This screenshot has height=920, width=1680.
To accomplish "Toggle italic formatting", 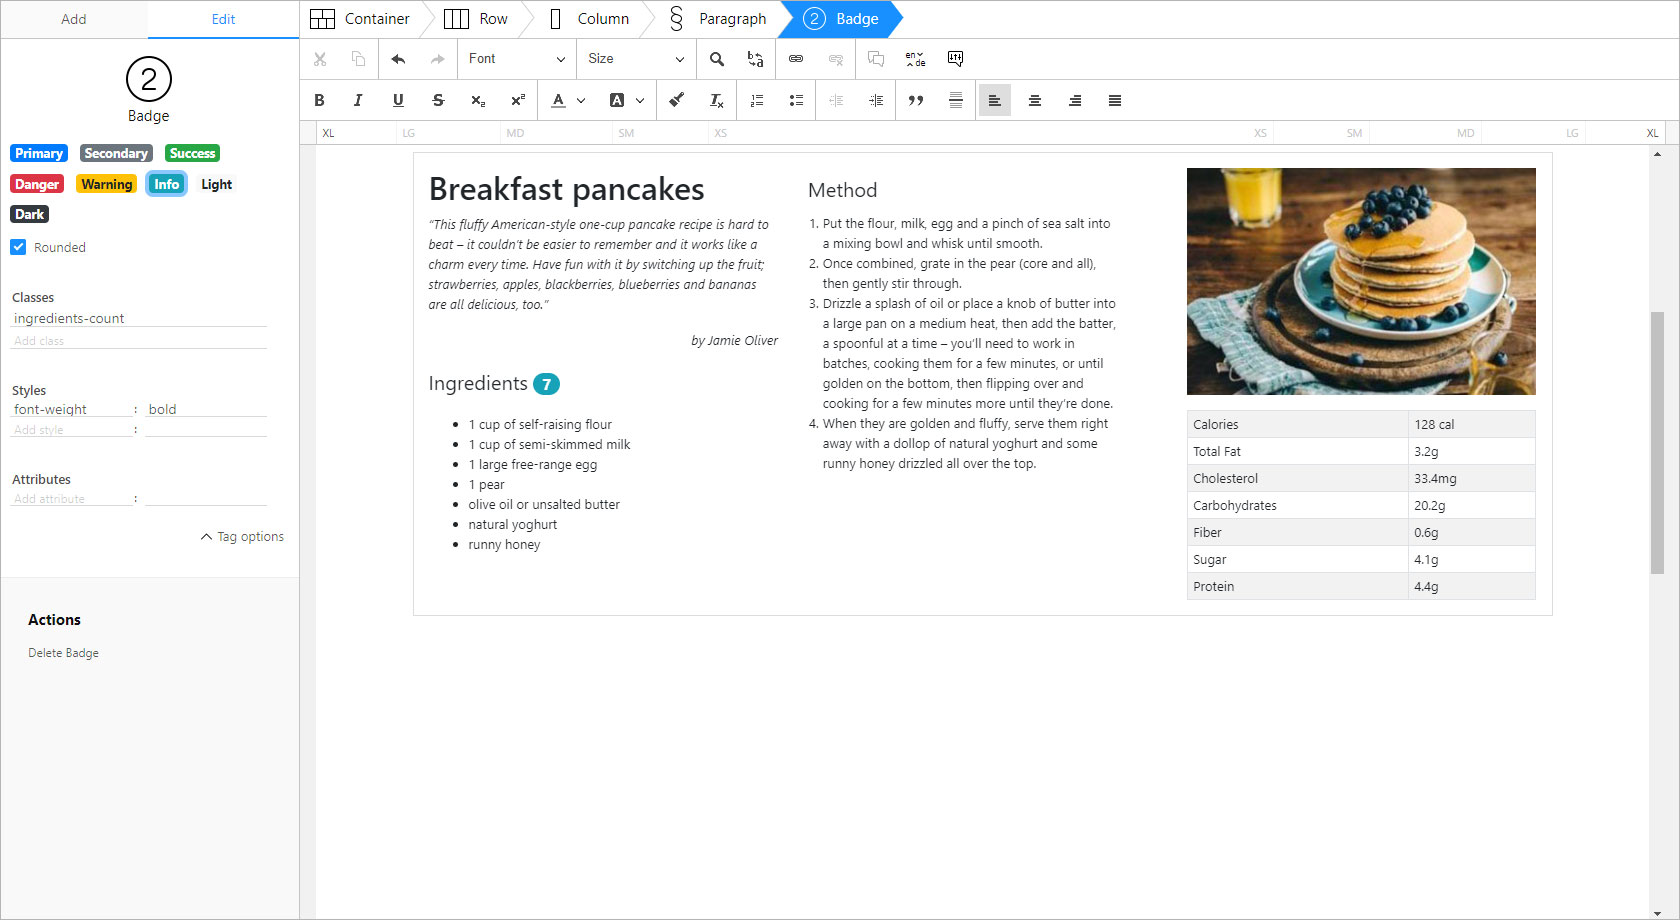I will 358,100.
